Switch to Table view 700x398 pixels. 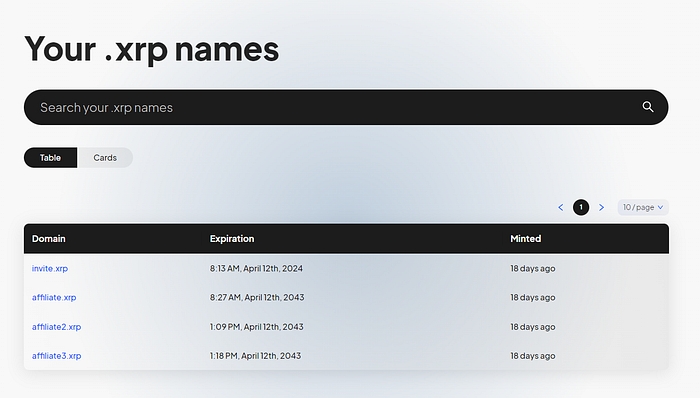coord(50,158)
